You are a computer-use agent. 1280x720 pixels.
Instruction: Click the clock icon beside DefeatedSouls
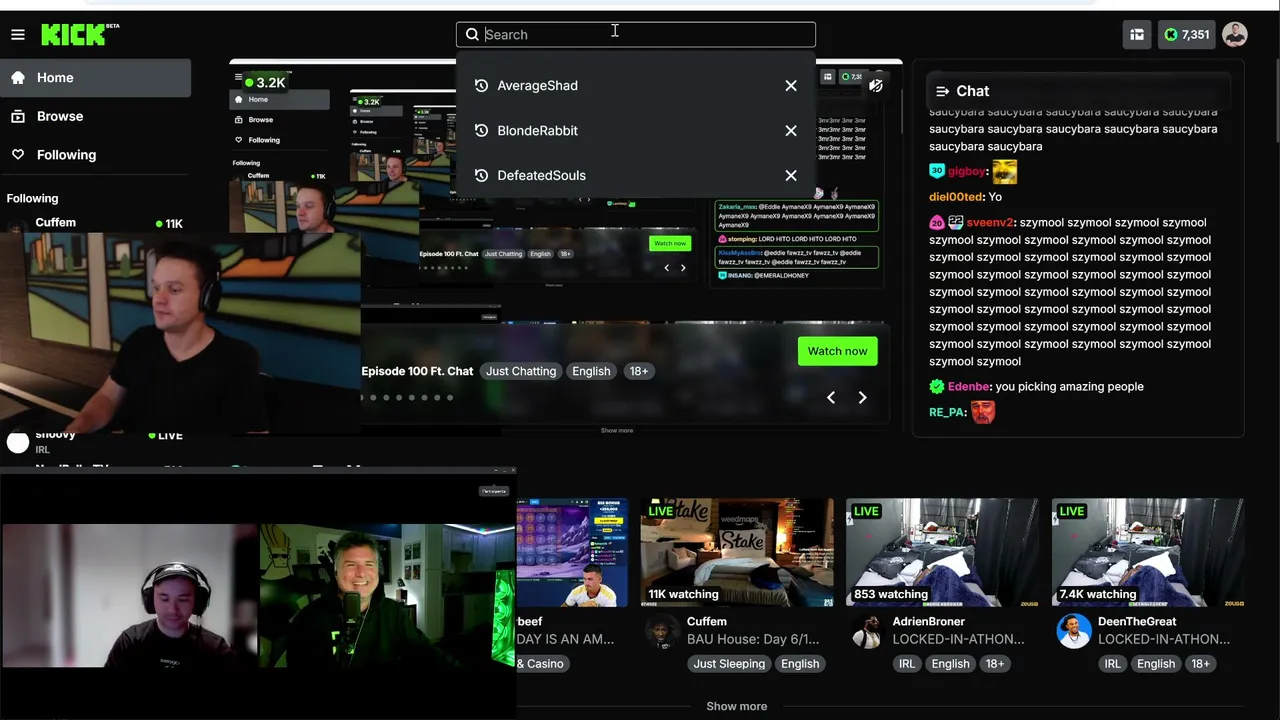click(481, 176)
